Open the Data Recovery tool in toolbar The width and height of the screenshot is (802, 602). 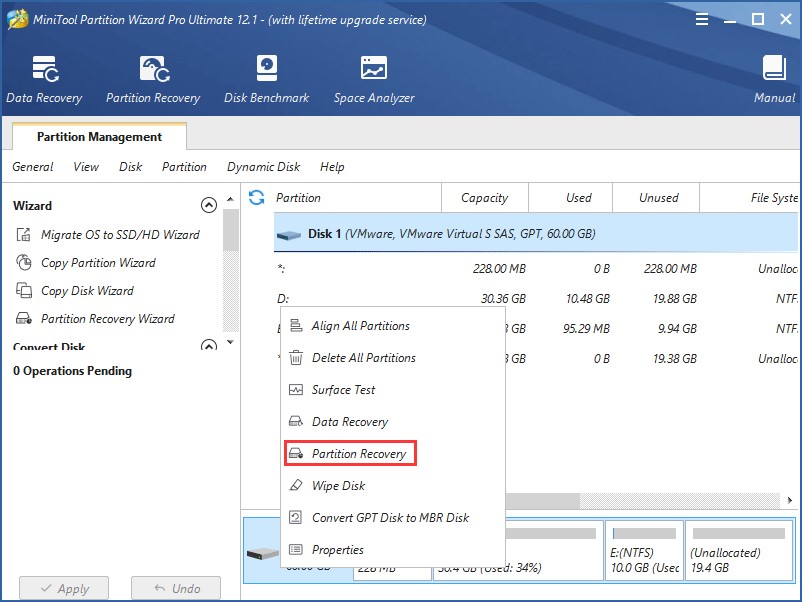(x=44, y=79)
